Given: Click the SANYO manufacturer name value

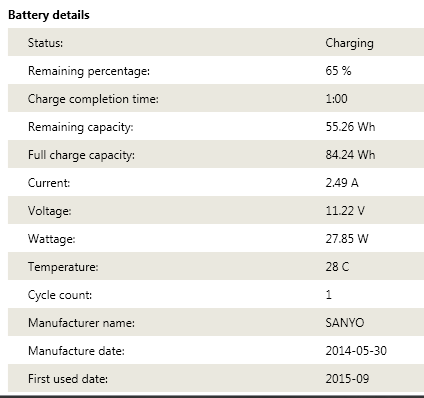Looking at the screenshot, I should pos(345,323).
